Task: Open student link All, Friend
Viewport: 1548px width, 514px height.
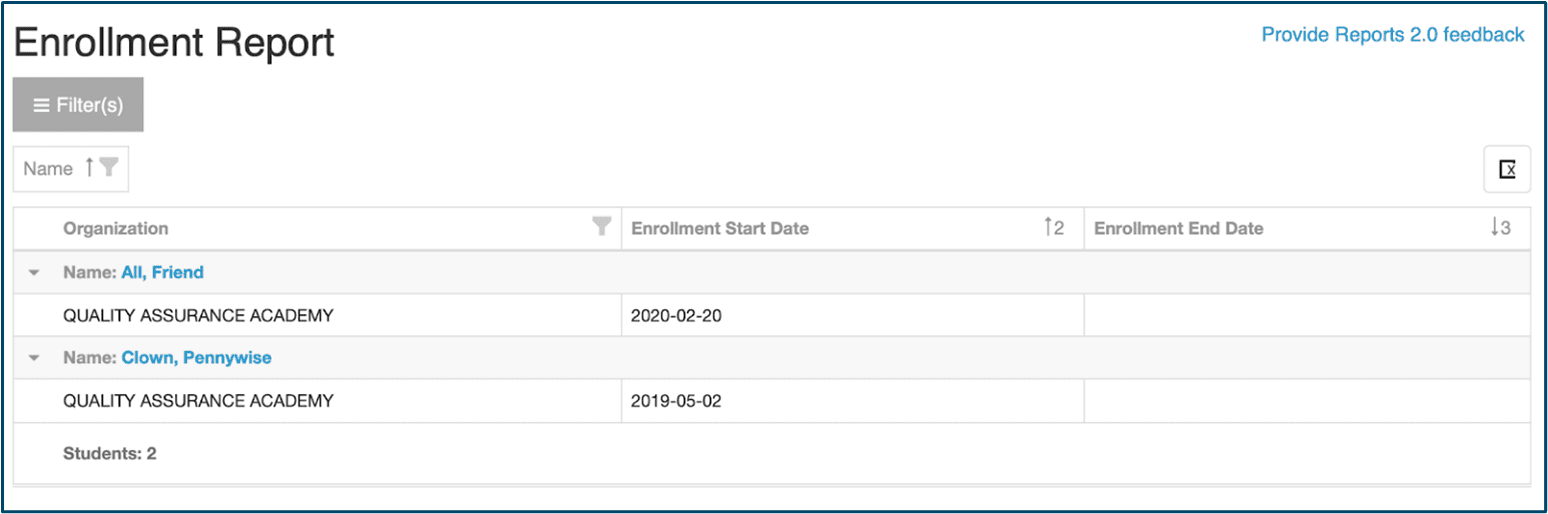Action: [162, 272]
